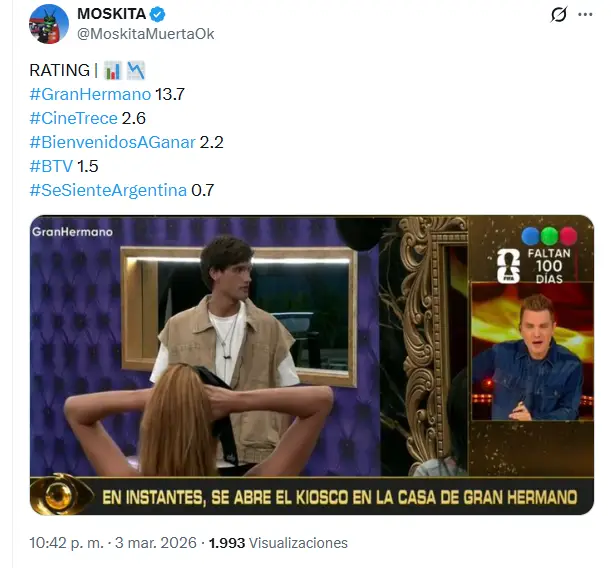Click the downward trend chart emoji

[136, 71]
